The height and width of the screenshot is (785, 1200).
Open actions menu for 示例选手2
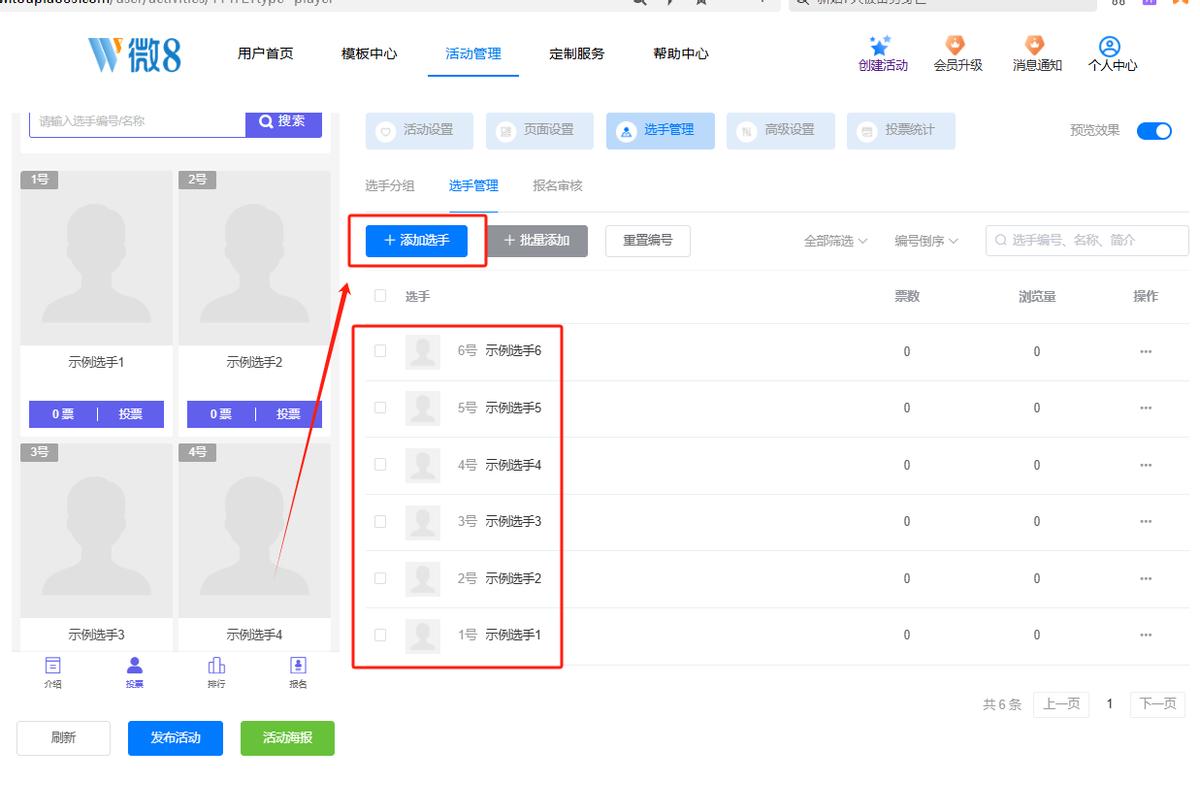click(1145, 578)
